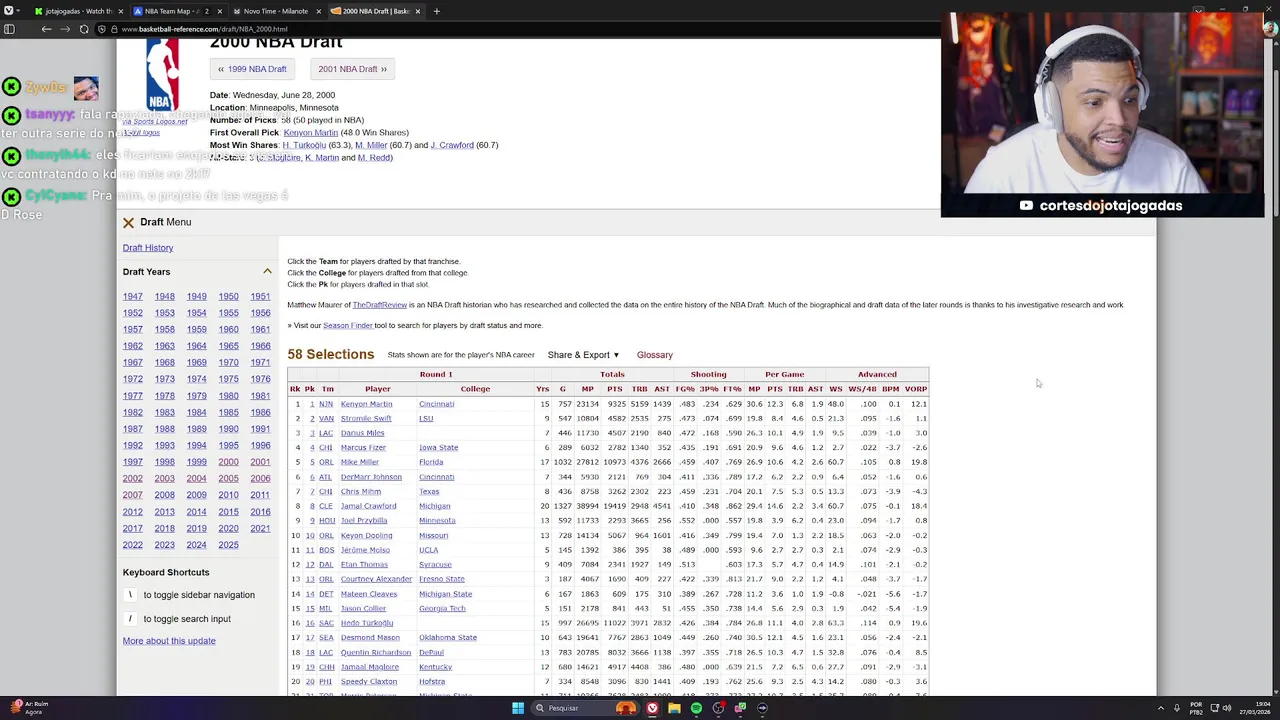Open the taskbar clock and calendar
Viewport: 1280px width, 720px height.
[1256, 708]
